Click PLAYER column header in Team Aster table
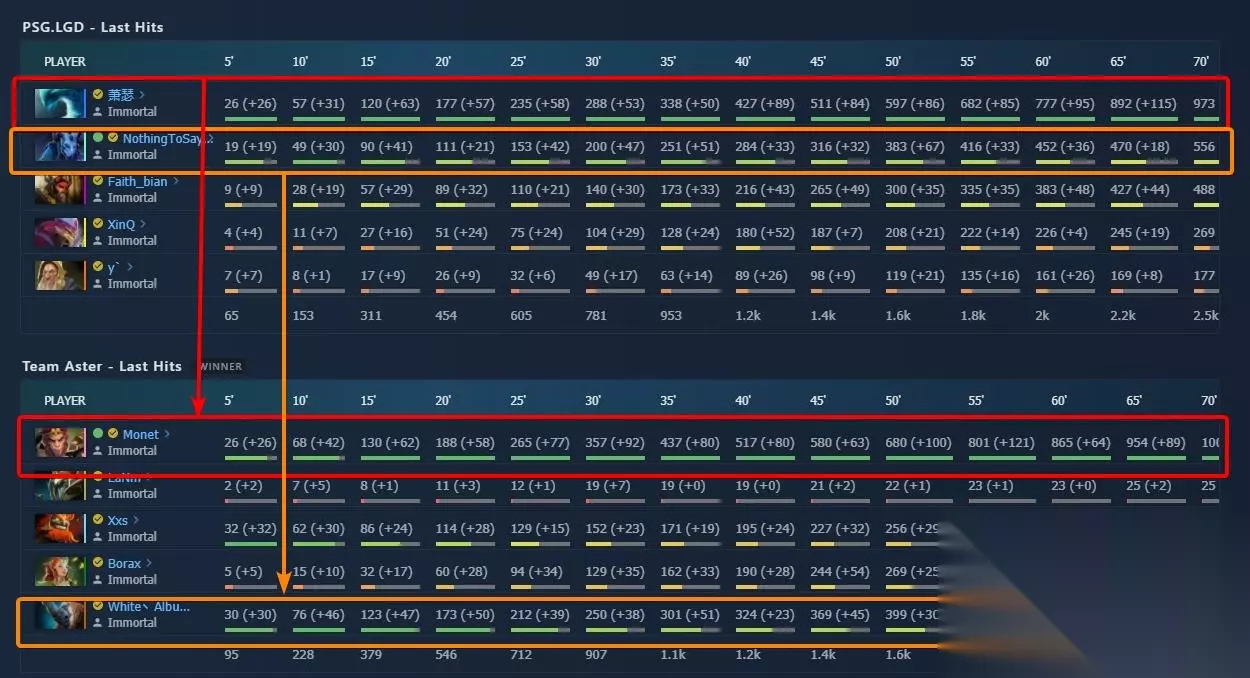This screenshot has width=1250, height=678. coord(65,400)
